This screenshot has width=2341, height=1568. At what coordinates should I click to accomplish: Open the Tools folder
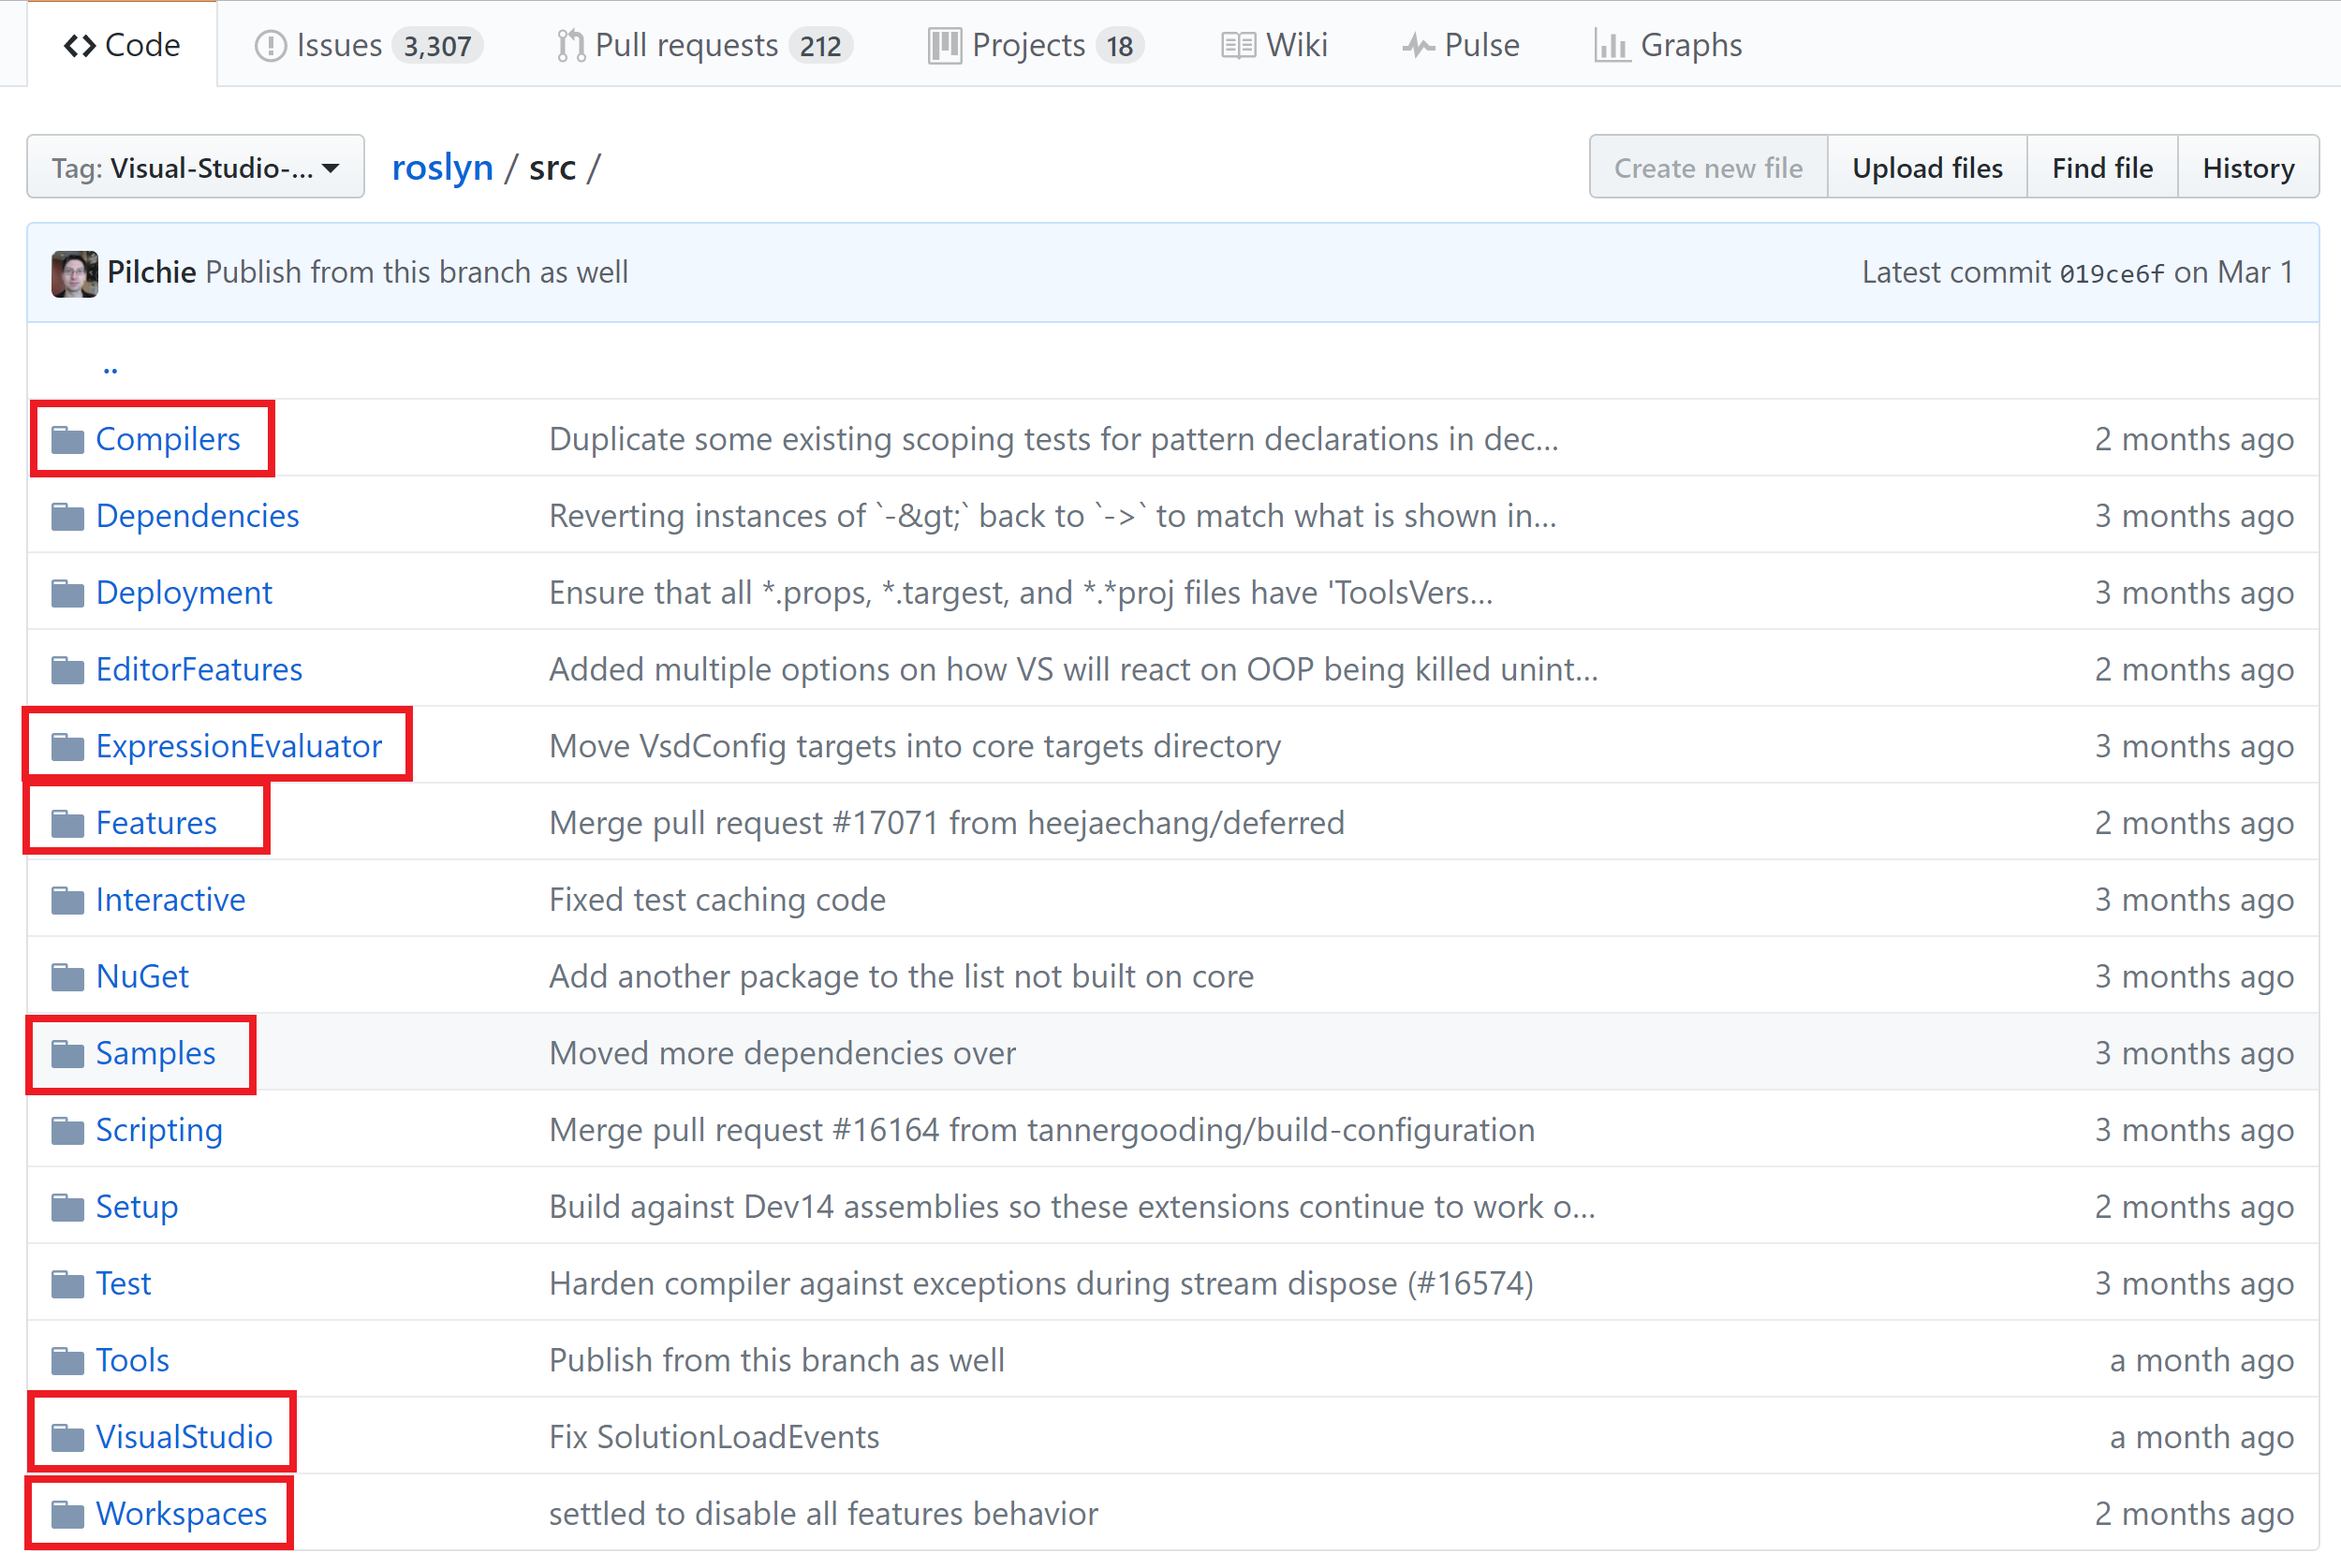point(132,1360)
